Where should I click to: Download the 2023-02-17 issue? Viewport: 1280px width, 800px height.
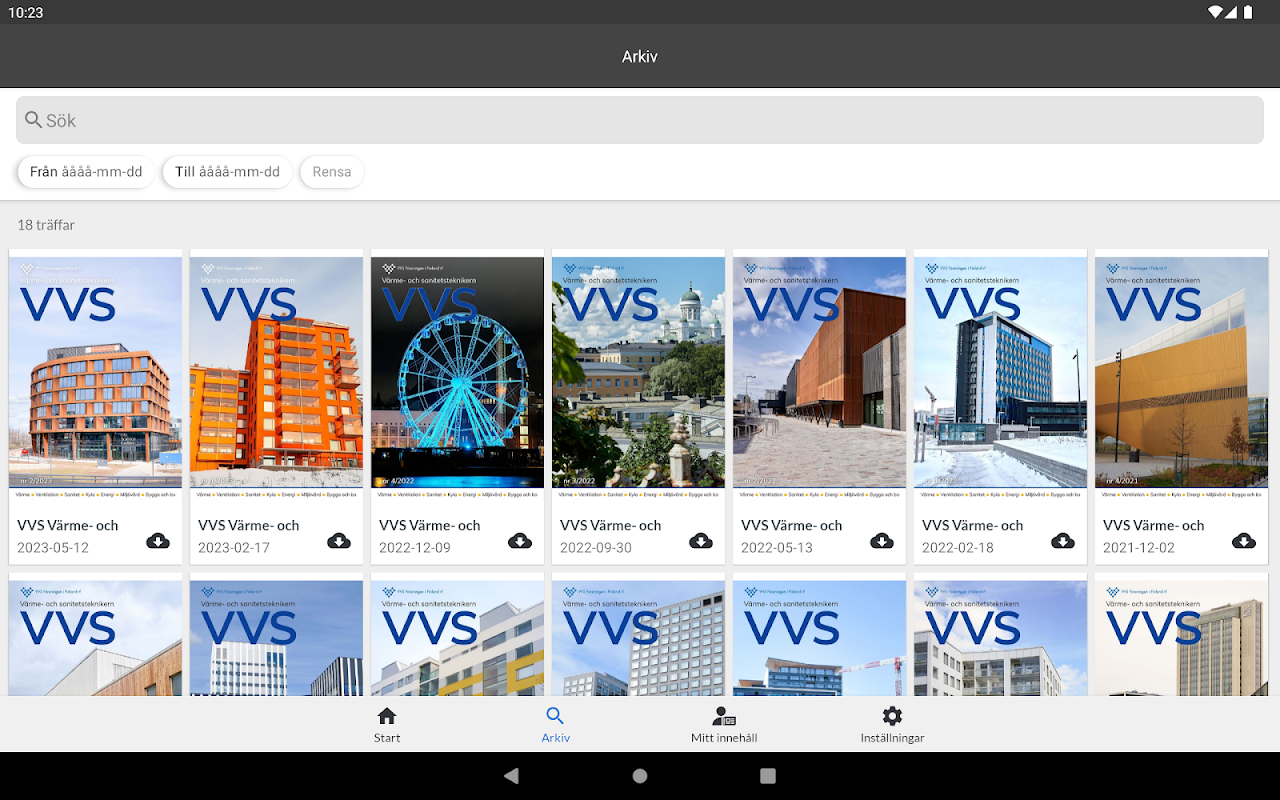[339, 541]
